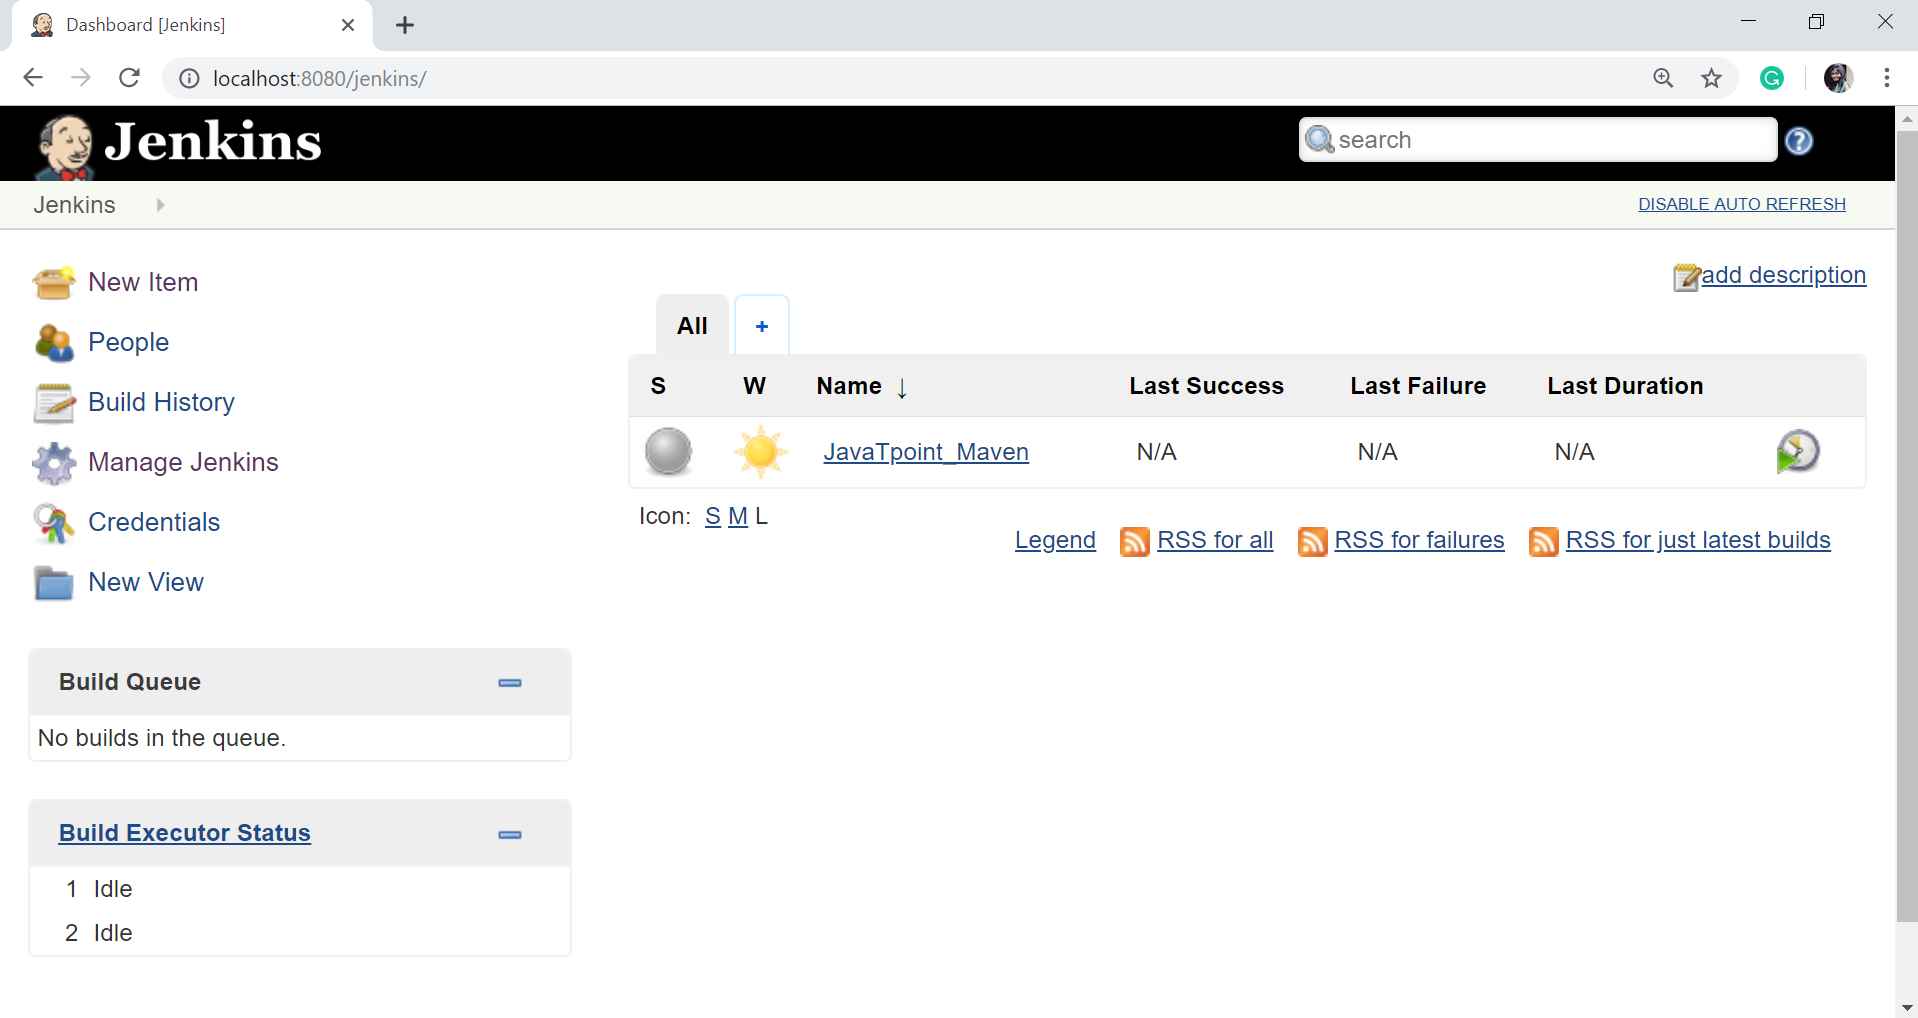Open RSS for just latest builds link
The image size is (1918, 1018).
(1698, 540)
